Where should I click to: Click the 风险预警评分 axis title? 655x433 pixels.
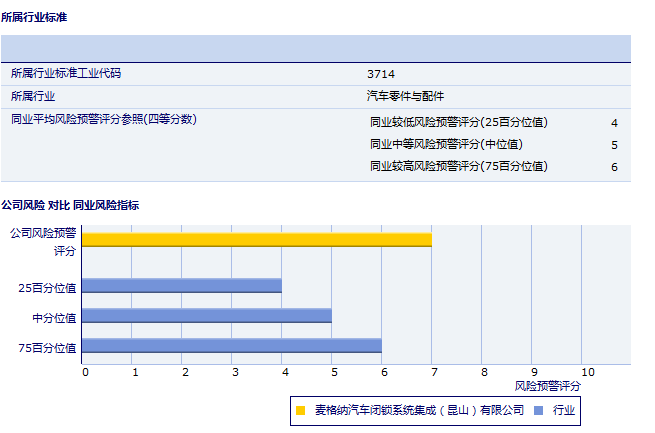coord(547,386)
